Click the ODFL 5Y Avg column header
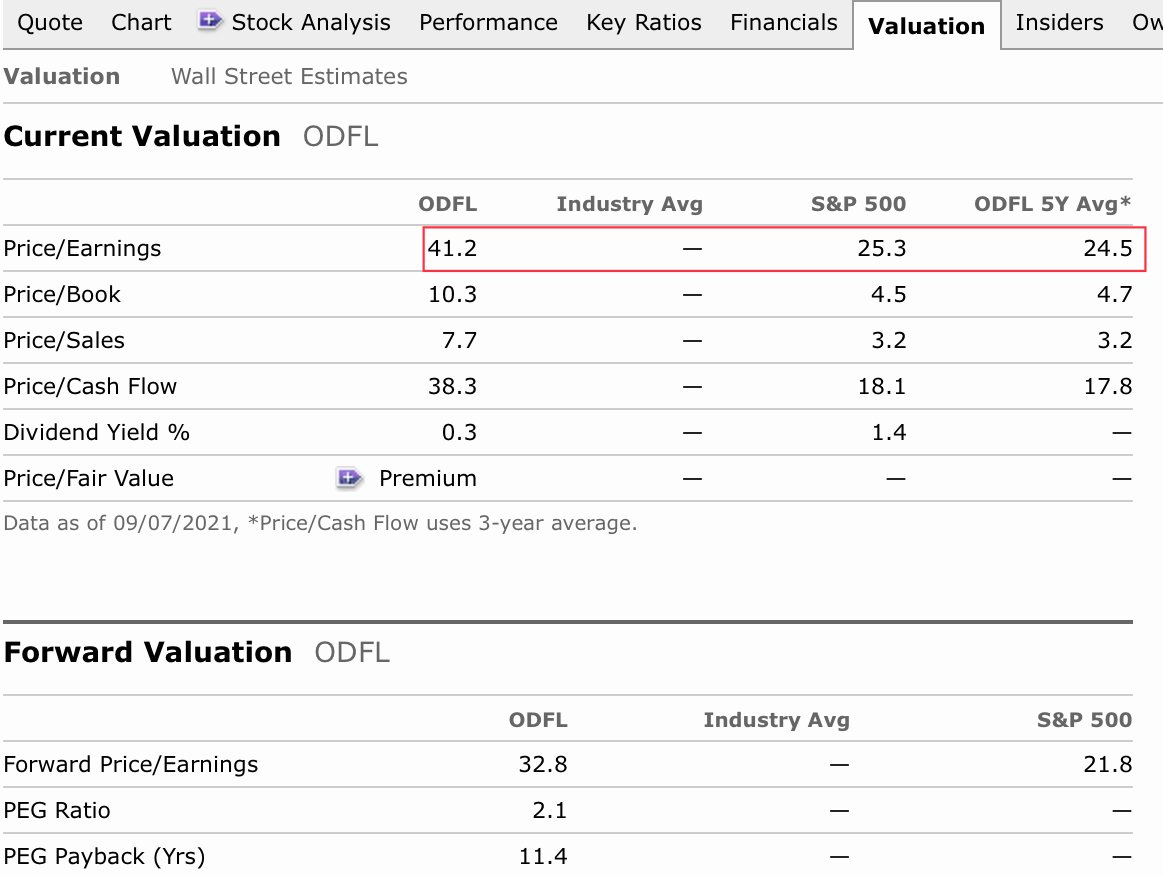The image size is (1163, 877). (x=1052, y=204)
